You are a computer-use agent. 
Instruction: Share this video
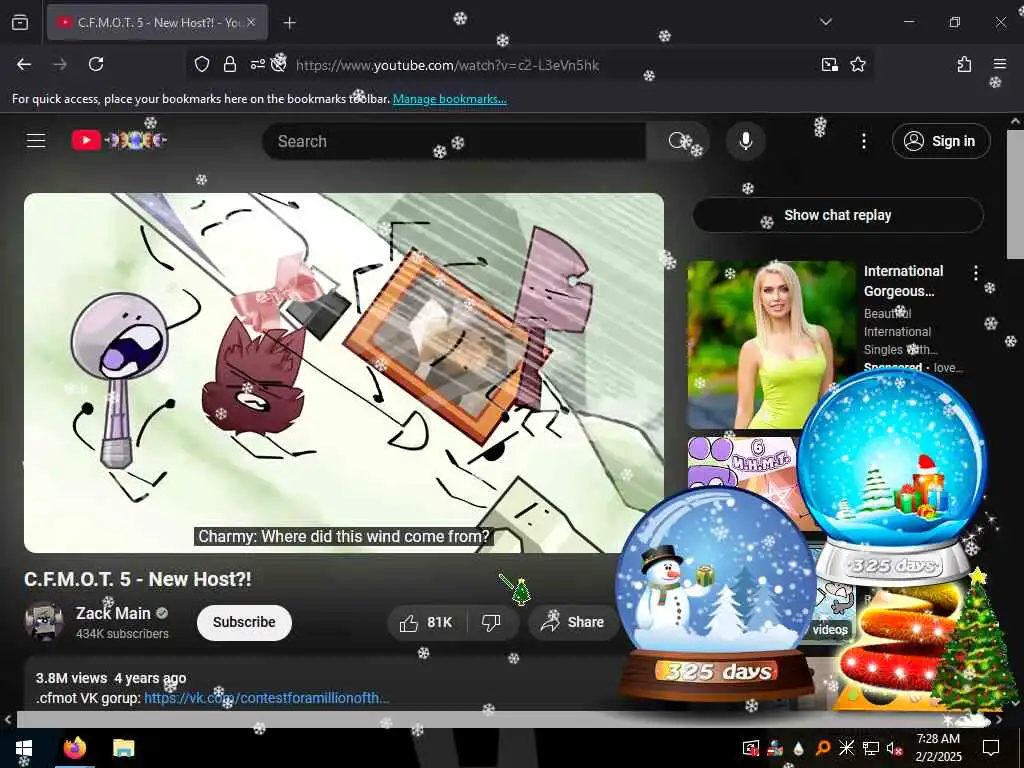click(x=573, y=622)
